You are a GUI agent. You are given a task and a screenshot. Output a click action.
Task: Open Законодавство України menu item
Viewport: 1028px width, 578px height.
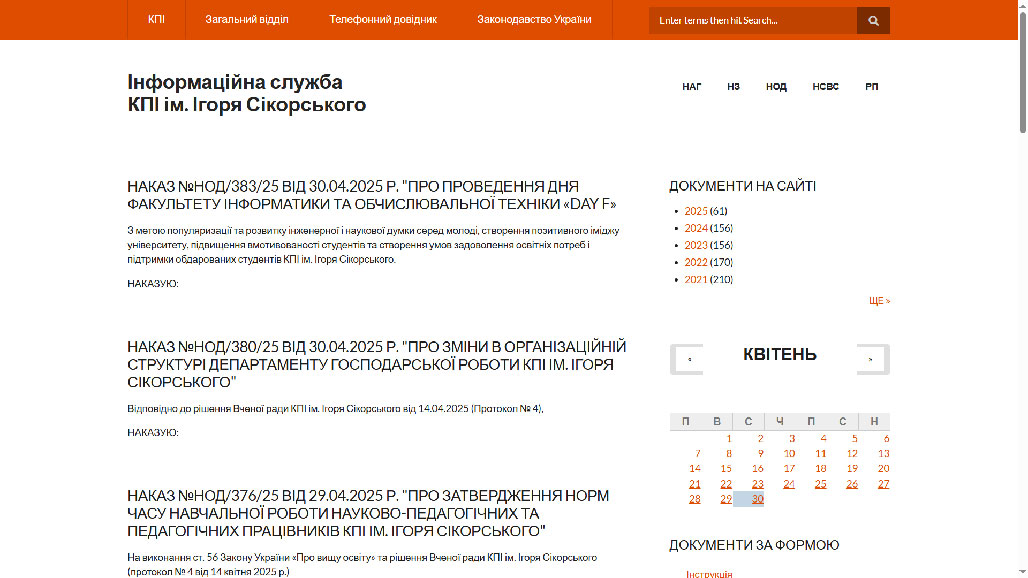coord(534,19)
